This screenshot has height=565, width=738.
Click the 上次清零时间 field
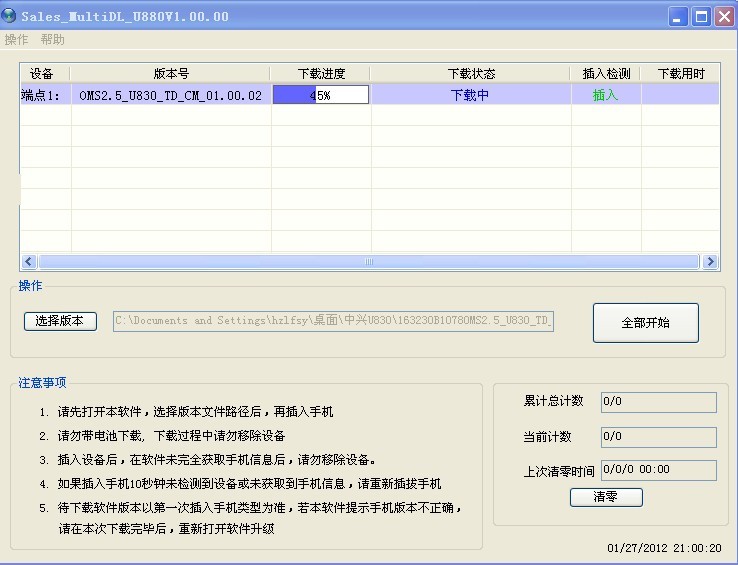(658, 470)
